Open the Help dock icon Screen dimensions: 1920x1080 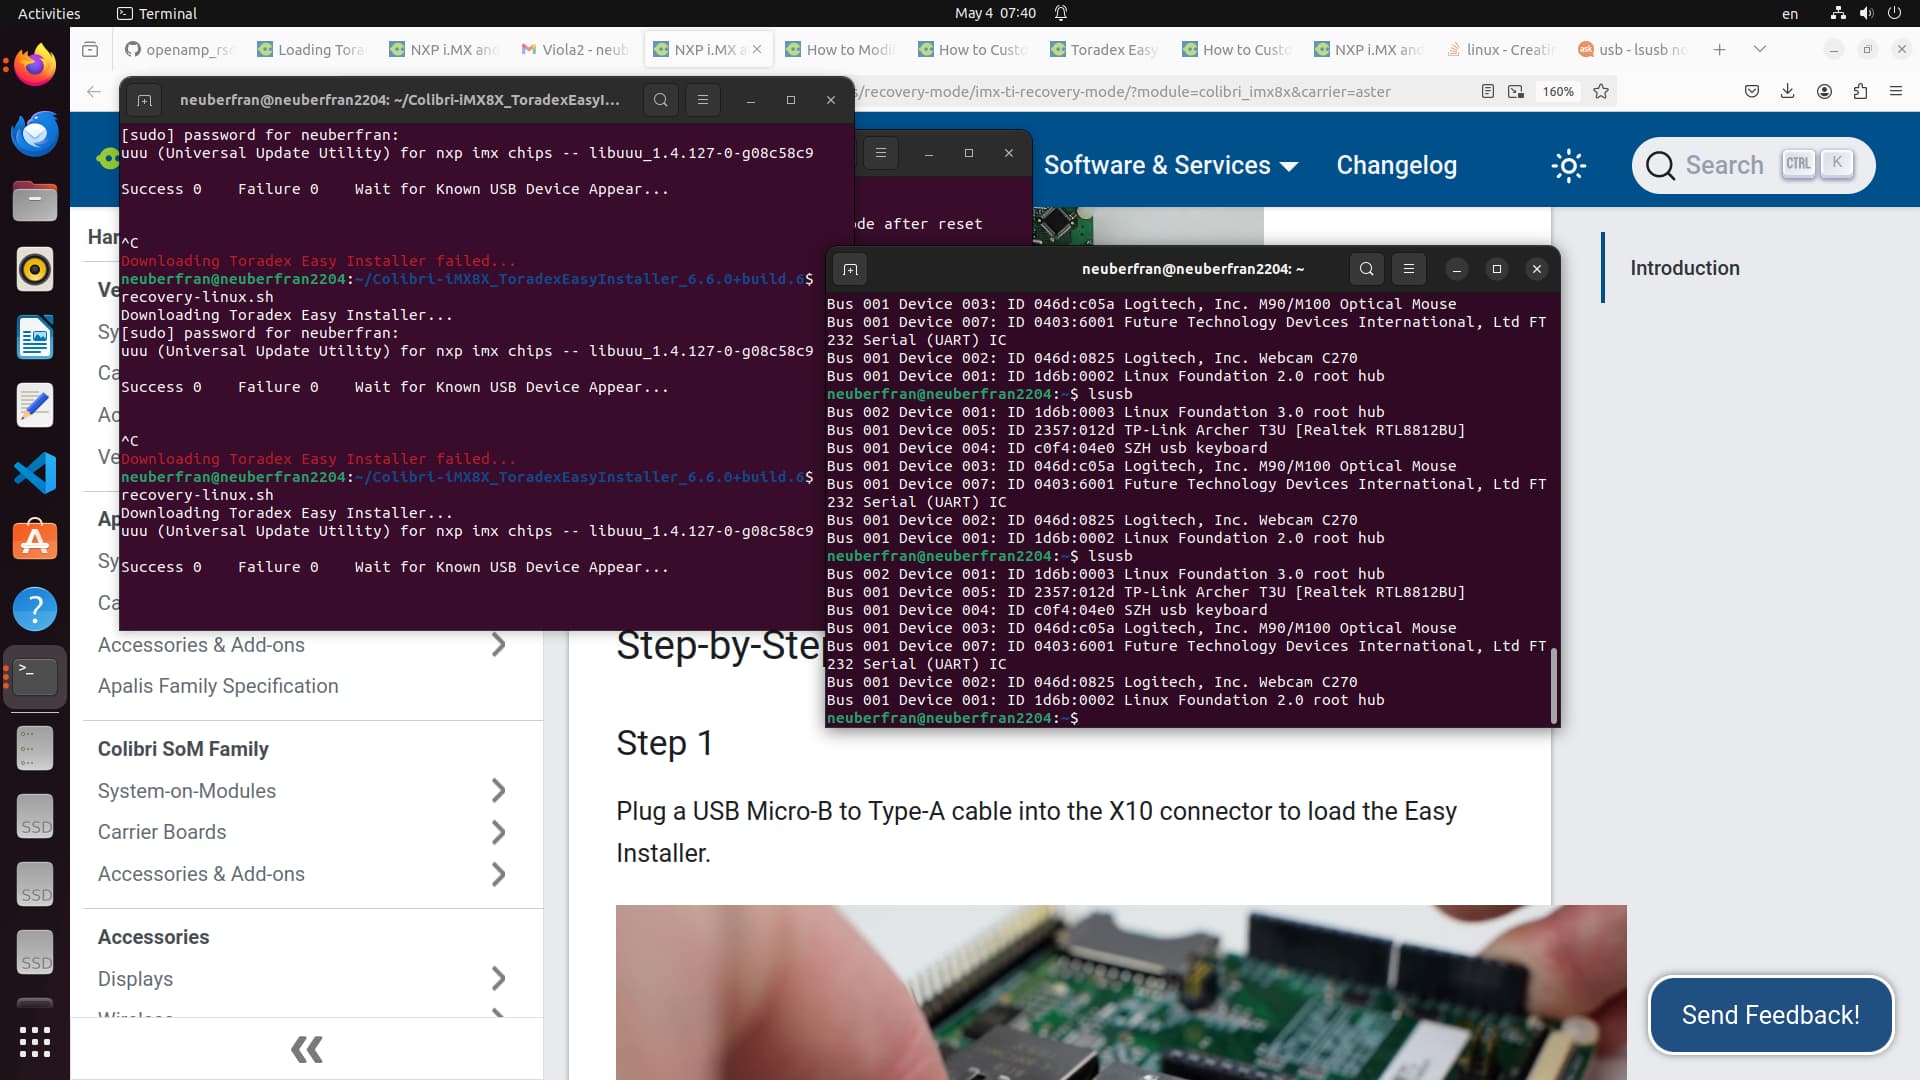coord(35,609)
